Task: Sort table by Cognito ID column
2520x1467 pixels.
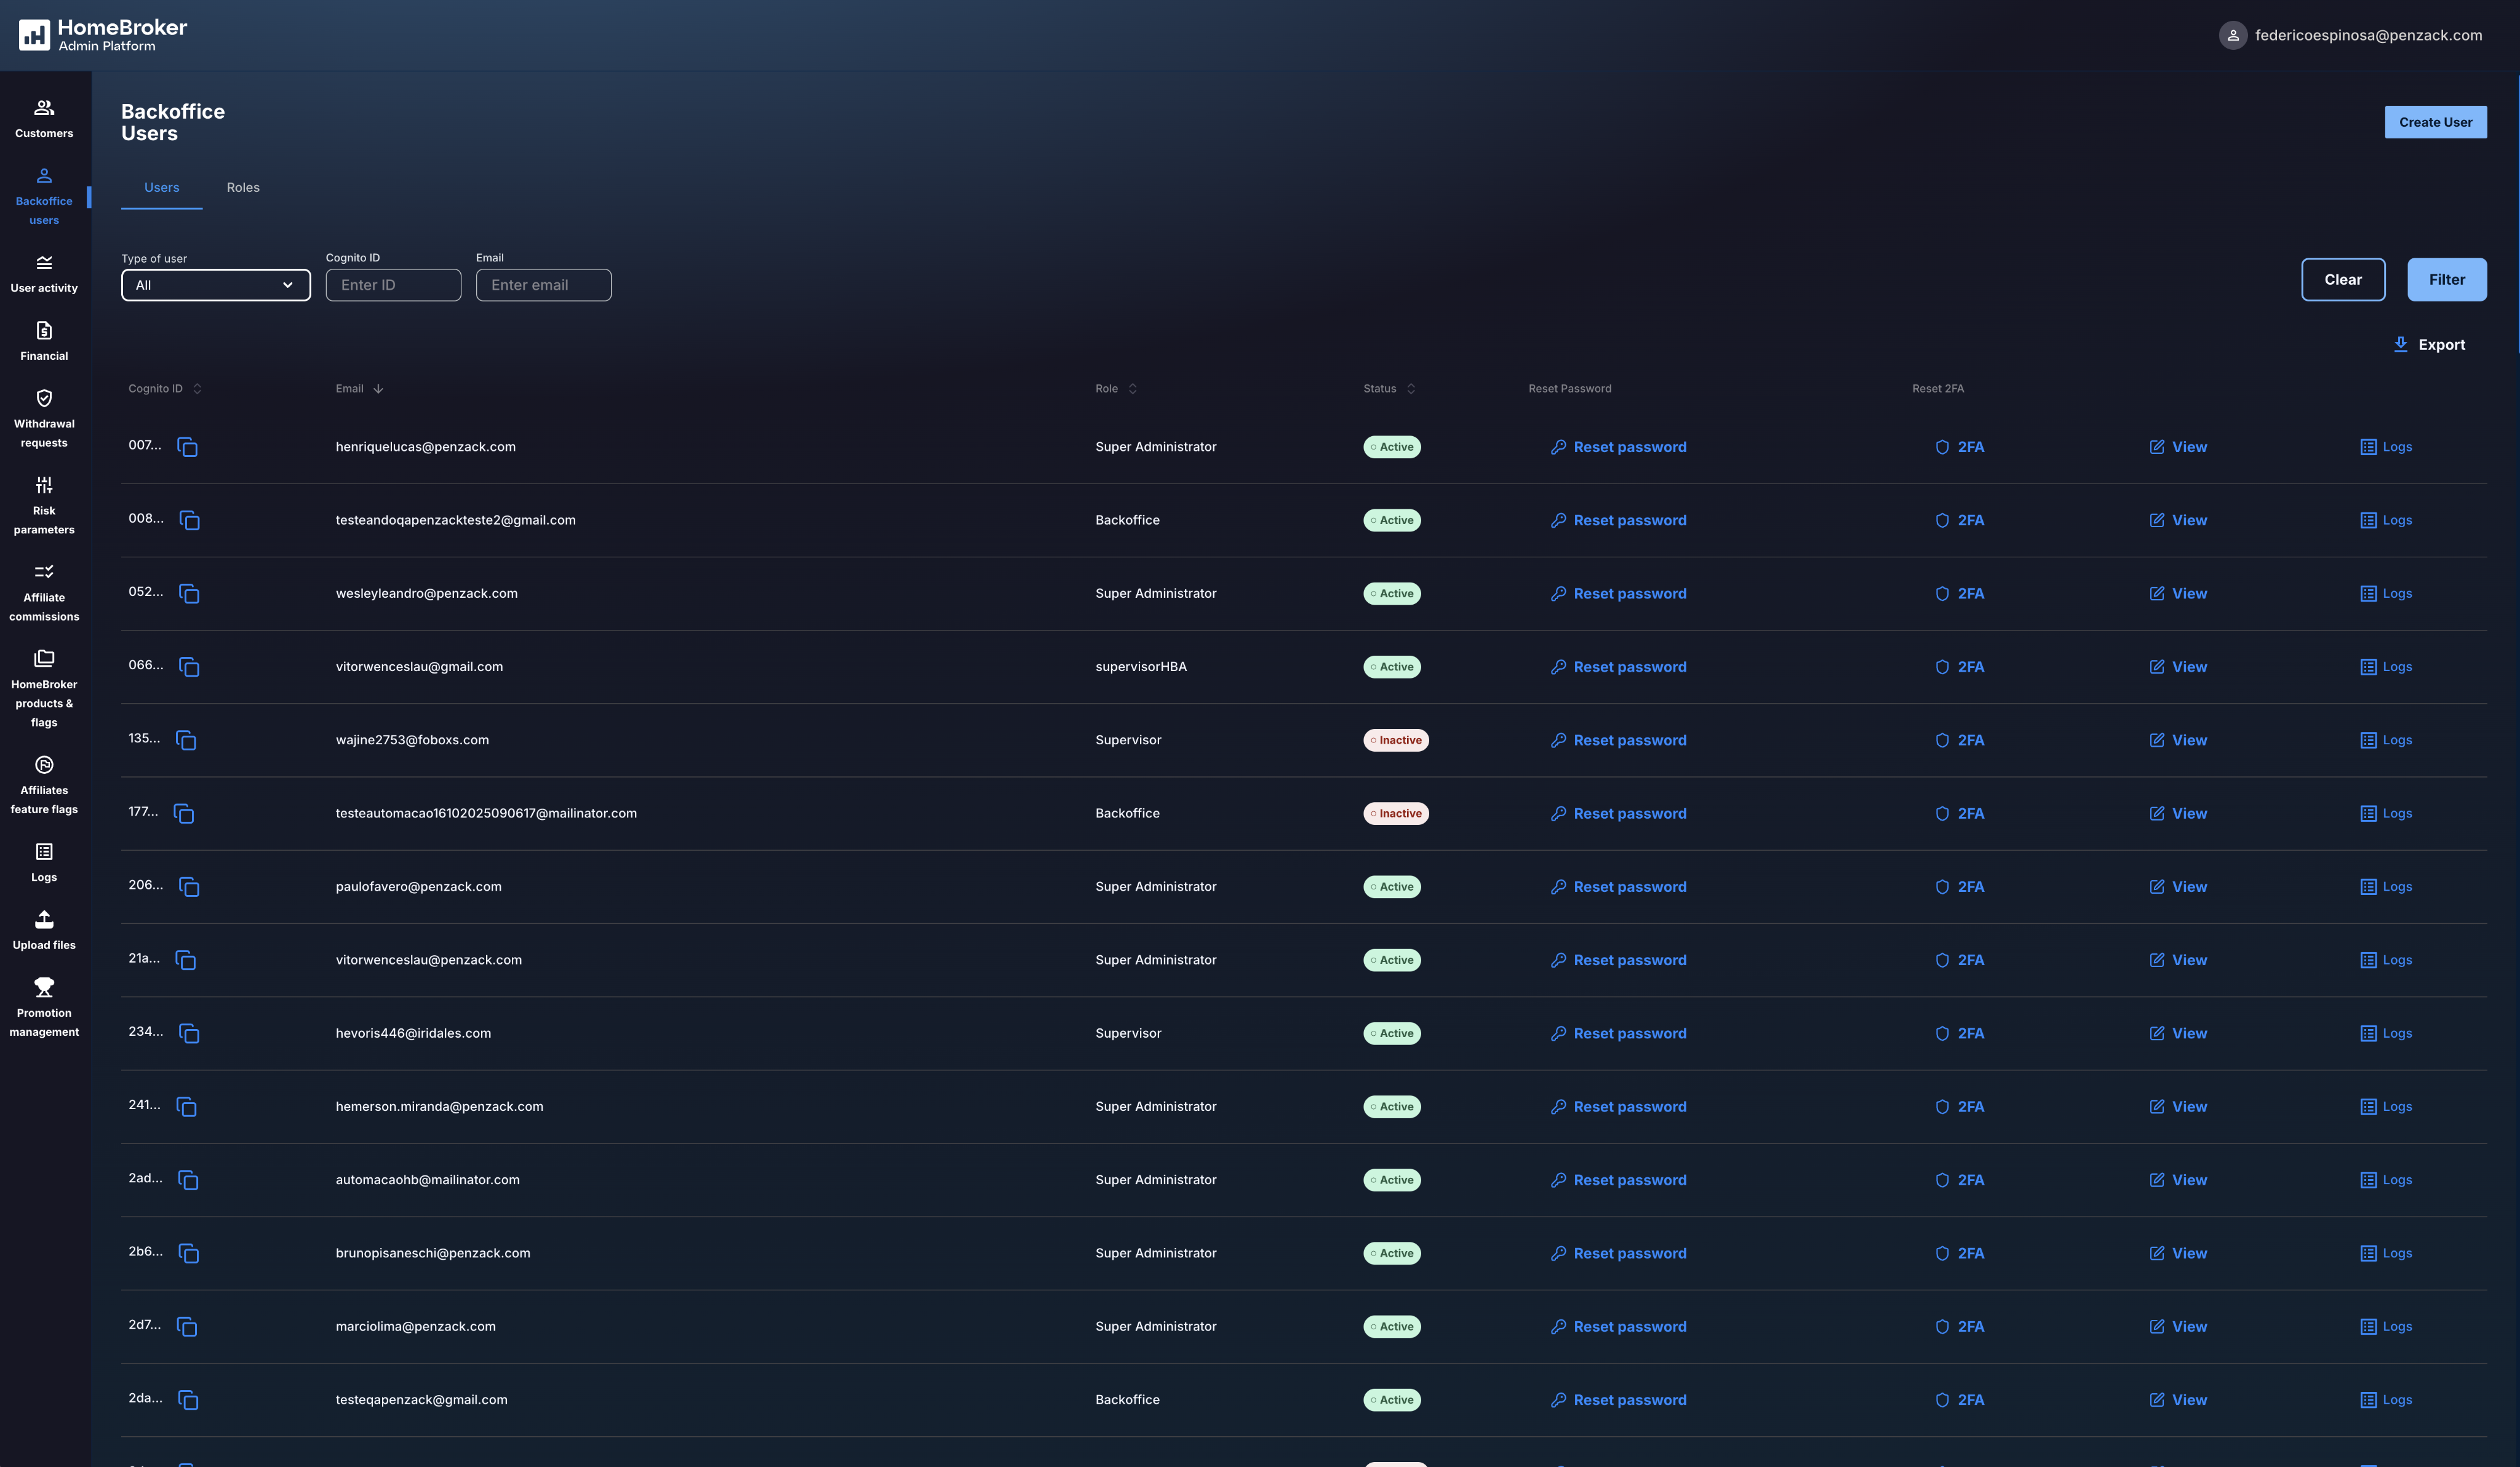Action: coord(197,389)
